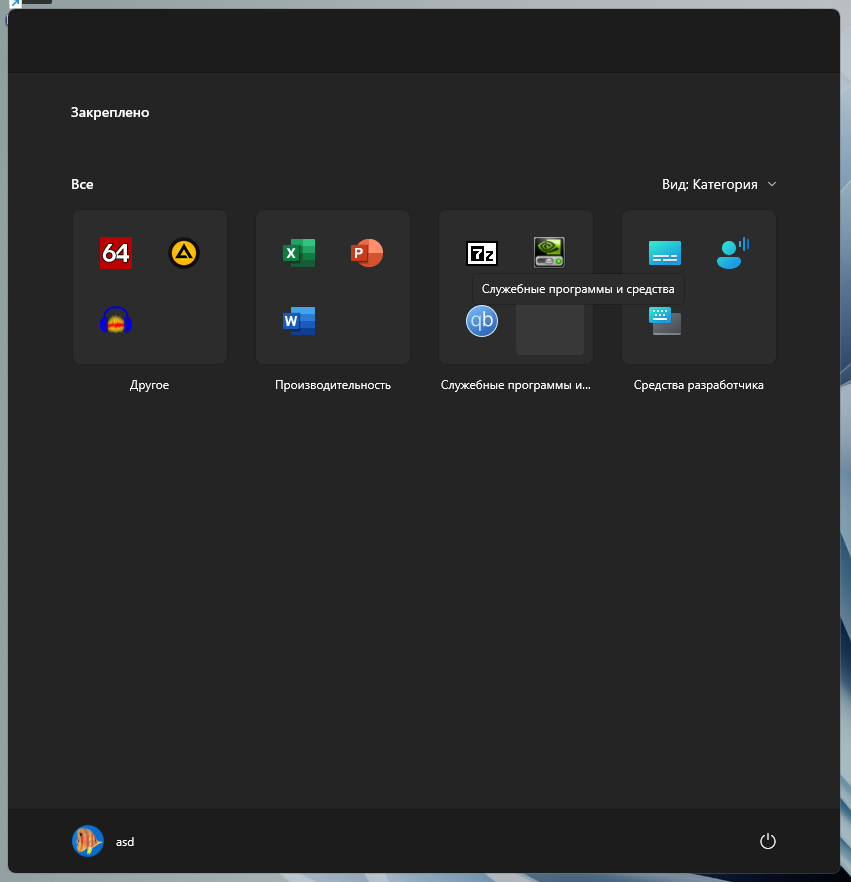Open the Audacity headphones icon
851x882 pixels.
click(x=116, y=321)
